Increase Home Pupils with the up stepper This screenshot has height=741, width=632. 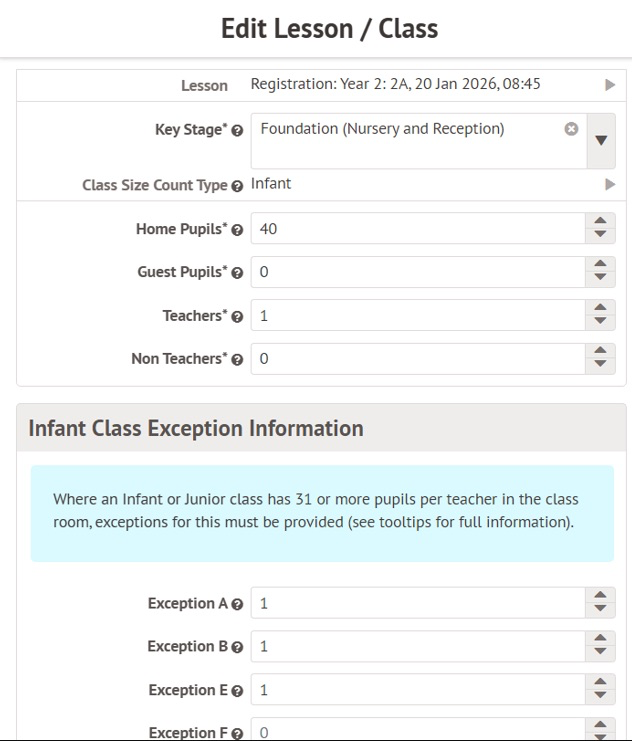600,222
